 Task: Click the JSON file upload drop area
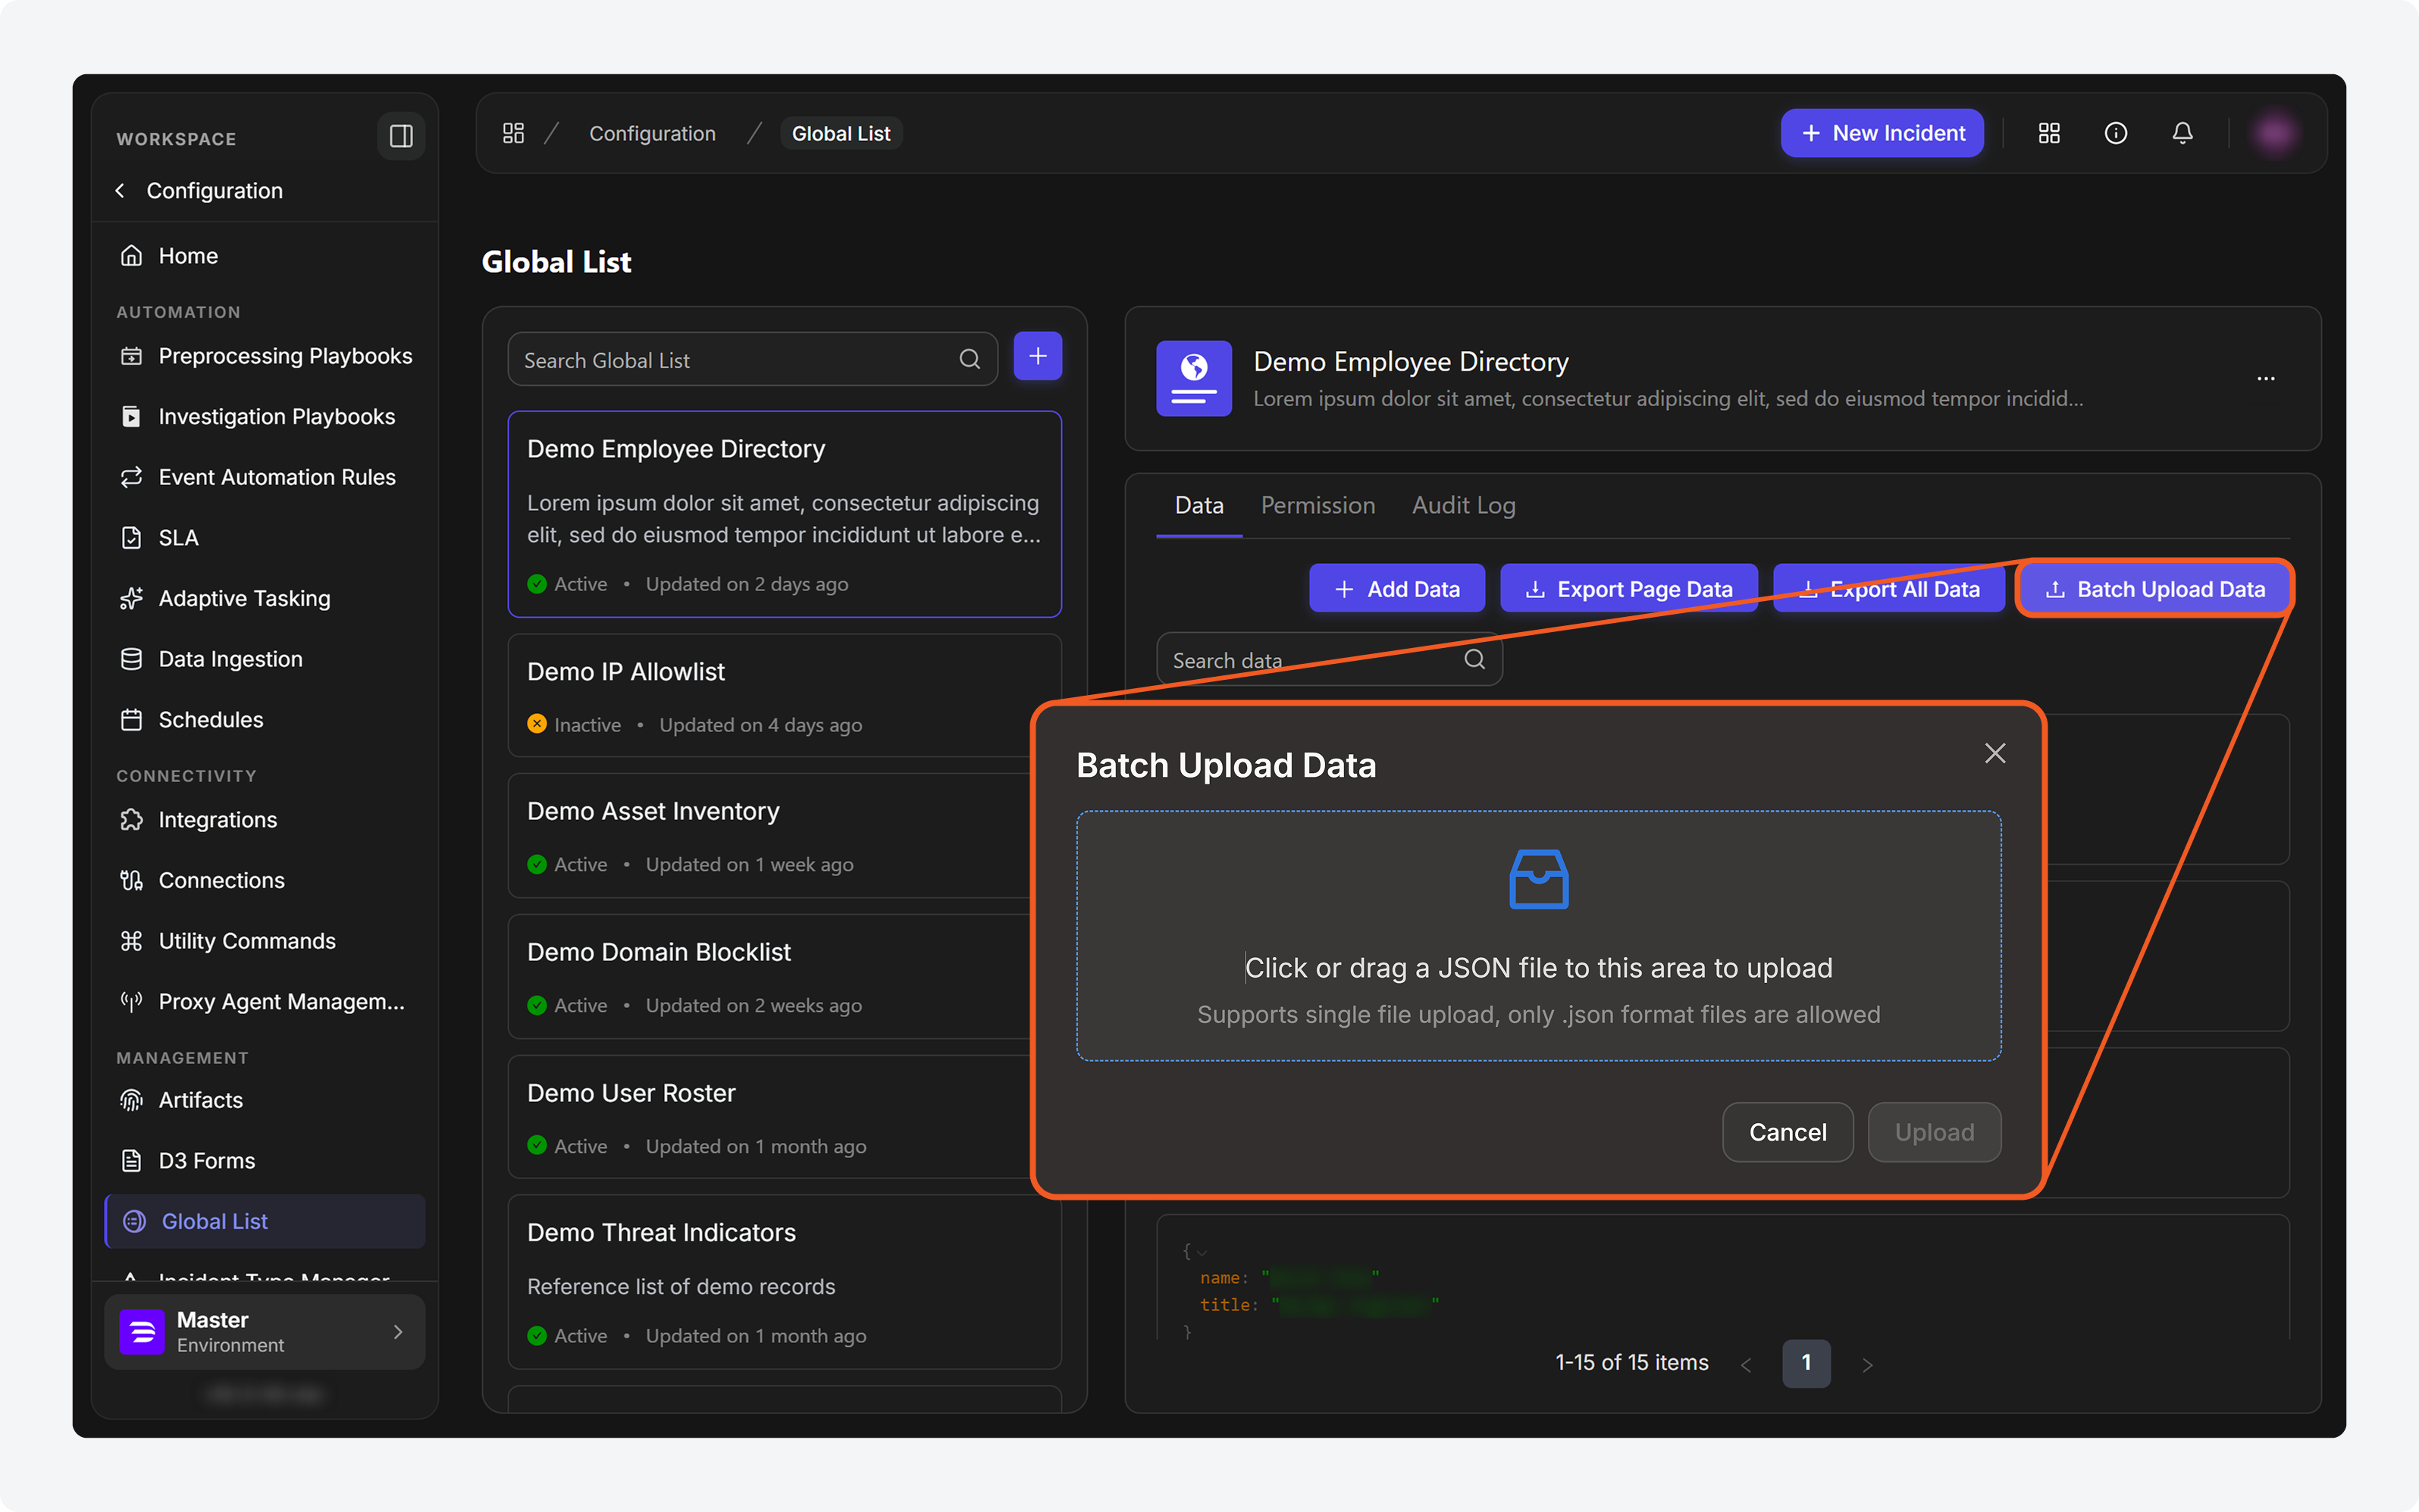coord(1538,935)
